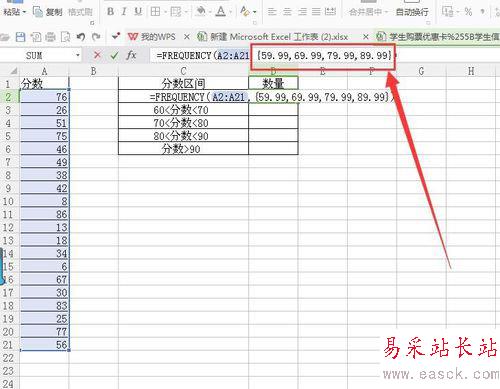Click the Wrap Text (自动换行) button
500x389 pixels.
[x=412, y=12]
